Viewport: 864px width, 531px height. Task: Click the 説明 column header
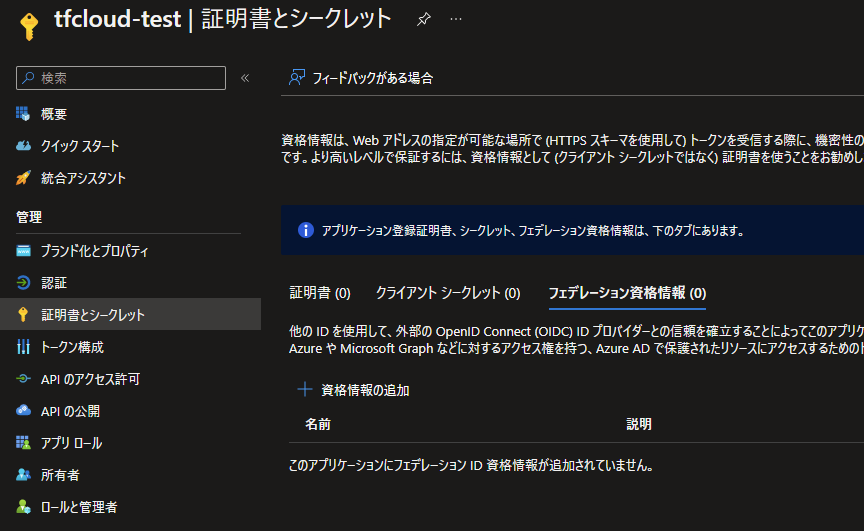[639, 424]
